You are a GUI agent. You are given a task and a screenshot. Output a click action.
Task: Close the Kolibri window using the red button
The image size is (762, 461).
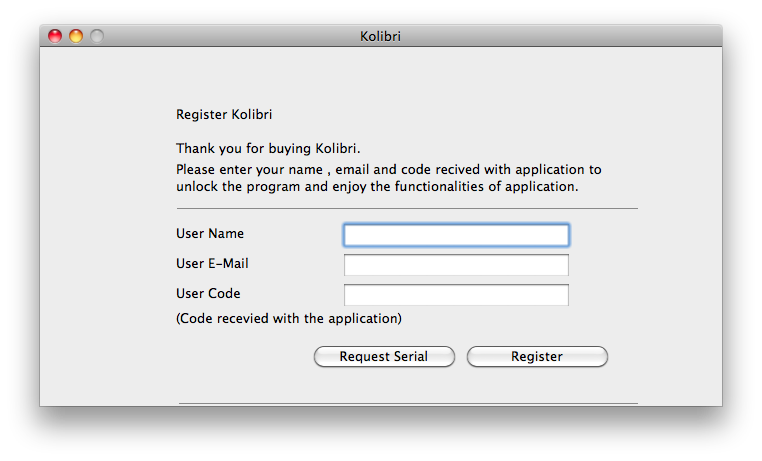[55, 36]
